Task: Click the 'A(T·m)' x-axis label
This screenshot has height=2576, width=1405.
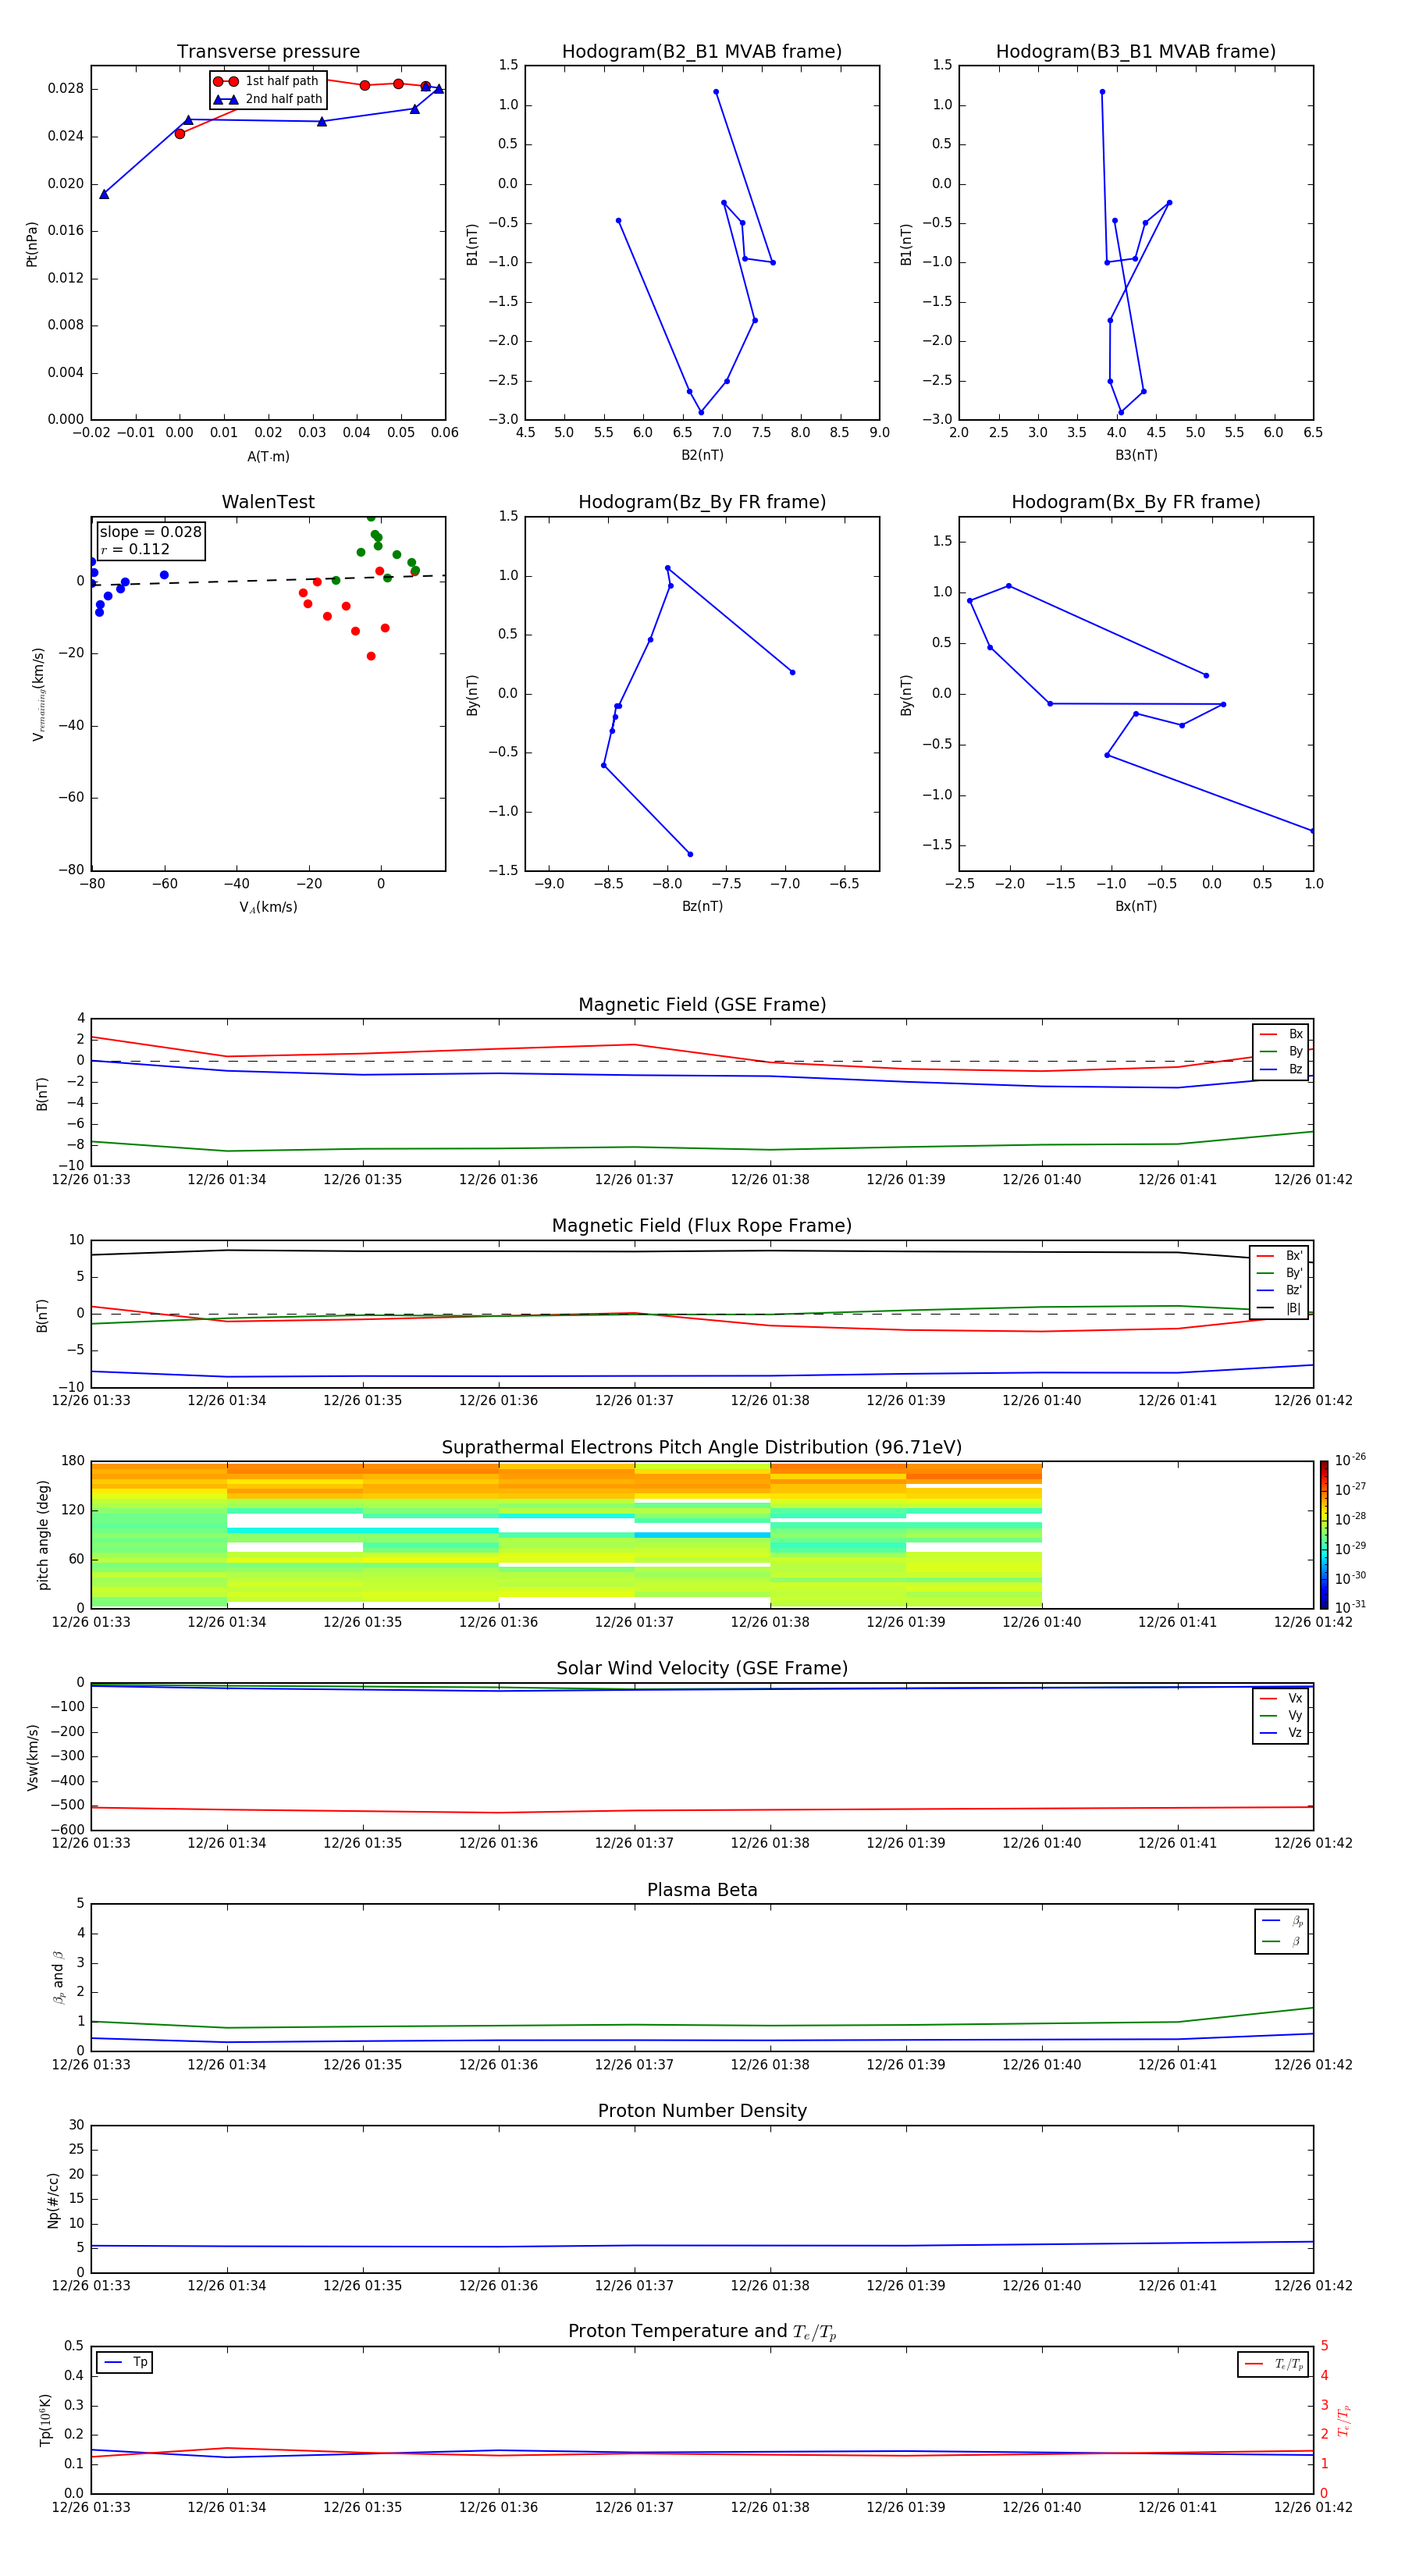Action: (x=268, y=456)
